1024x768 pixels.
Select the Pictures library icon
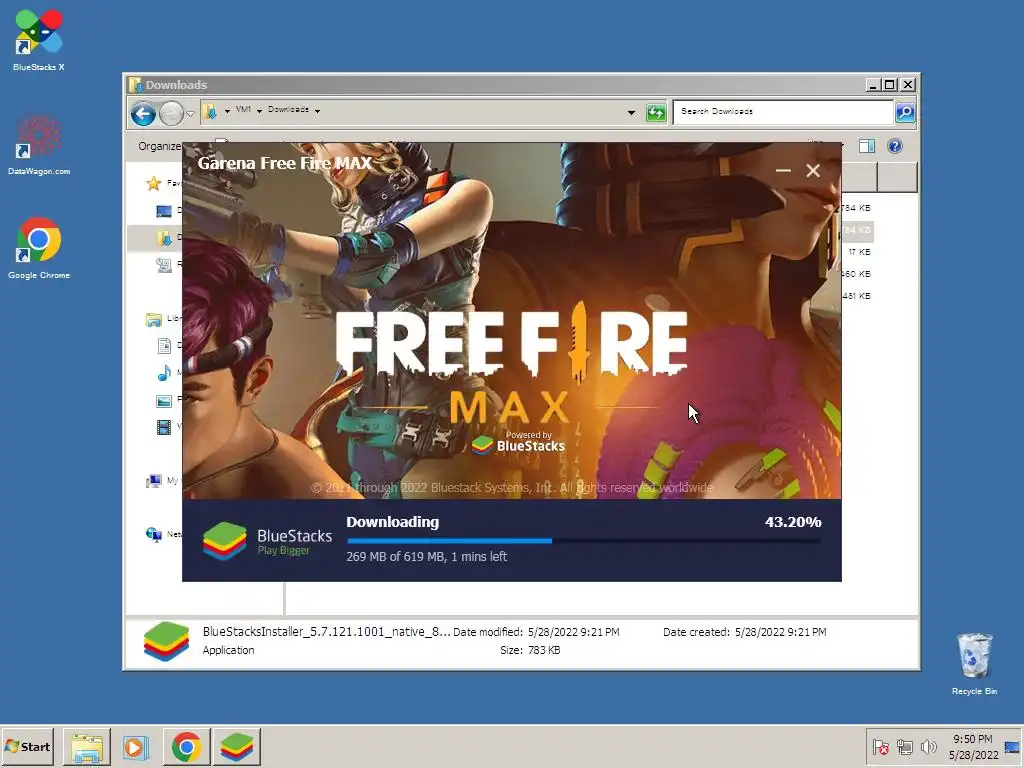pos(164,400)
